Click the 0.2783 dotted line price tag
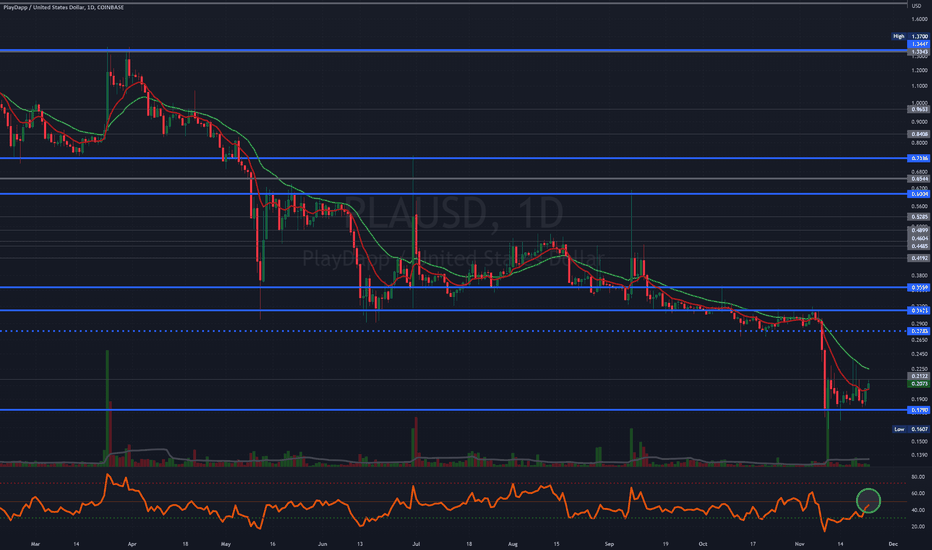This screenshot has width=932, height=550. tap(919, 331)
